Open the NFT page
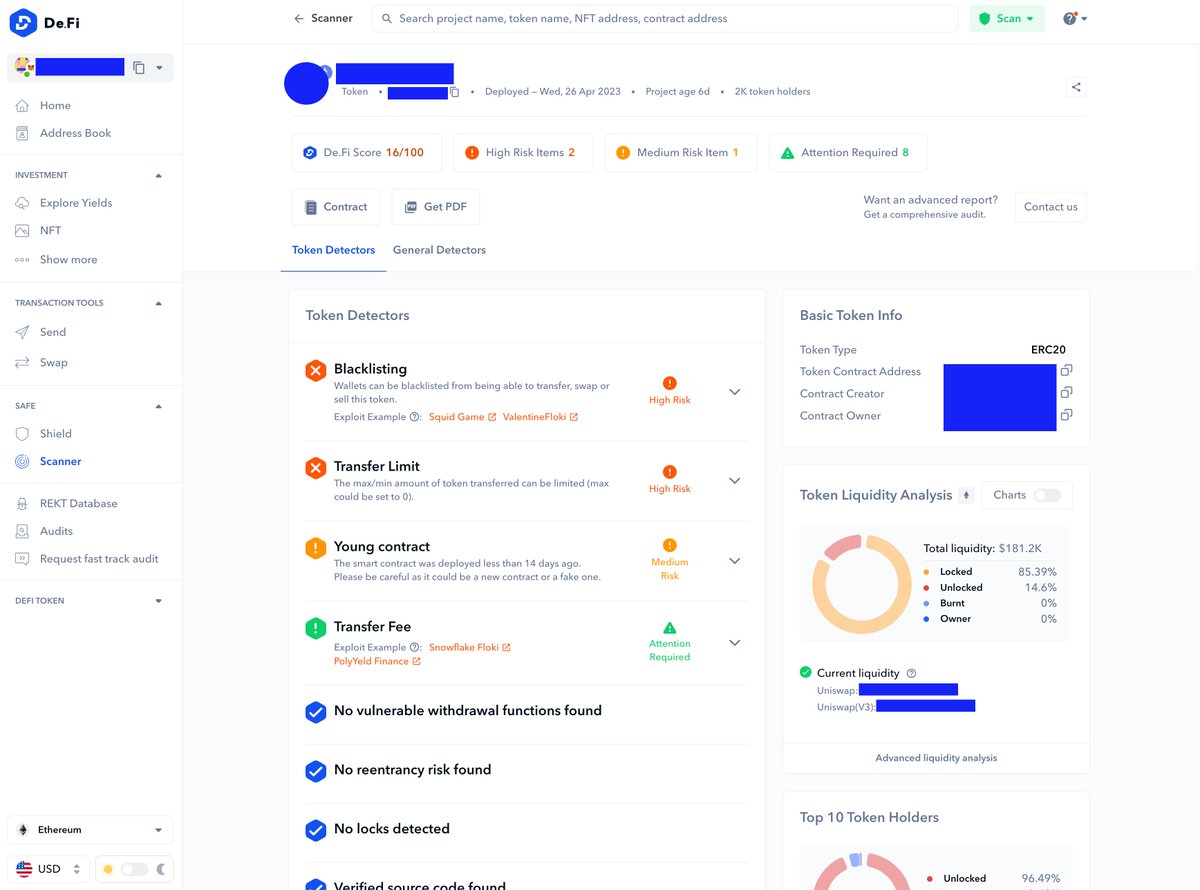 pos(50,231)
